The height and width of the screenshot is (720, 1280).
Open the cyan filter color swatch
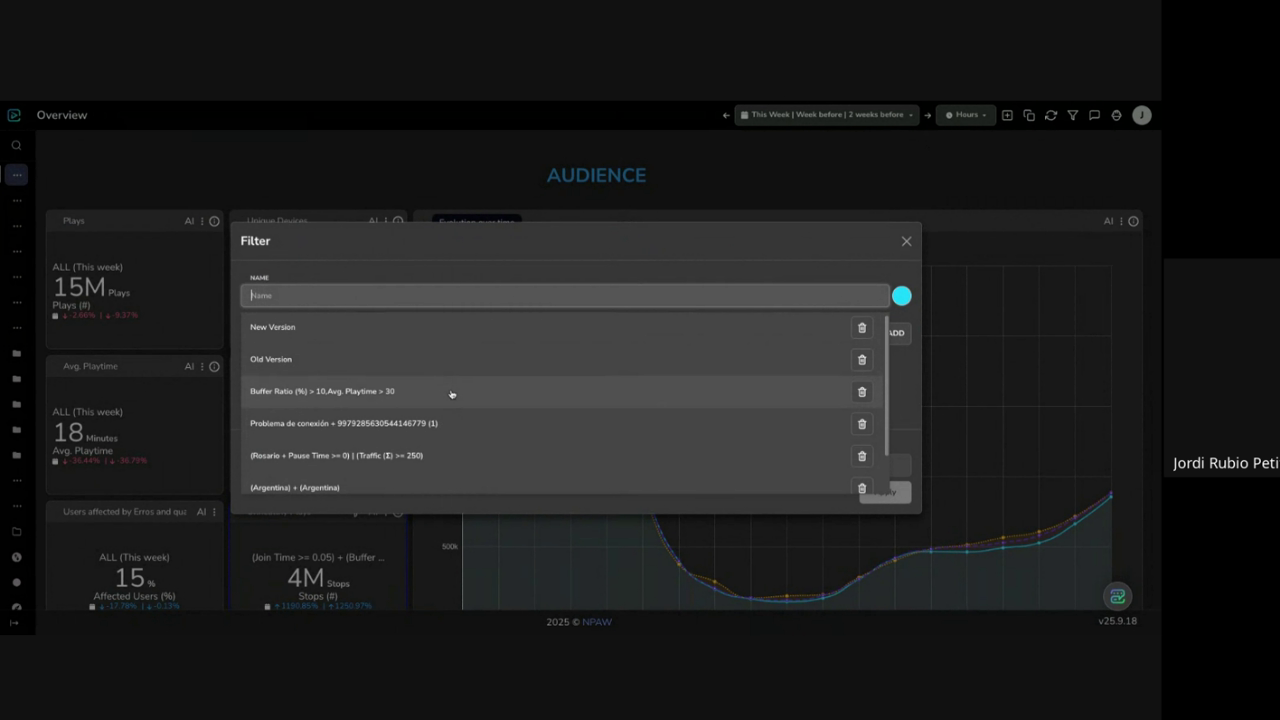click(902, 296)
